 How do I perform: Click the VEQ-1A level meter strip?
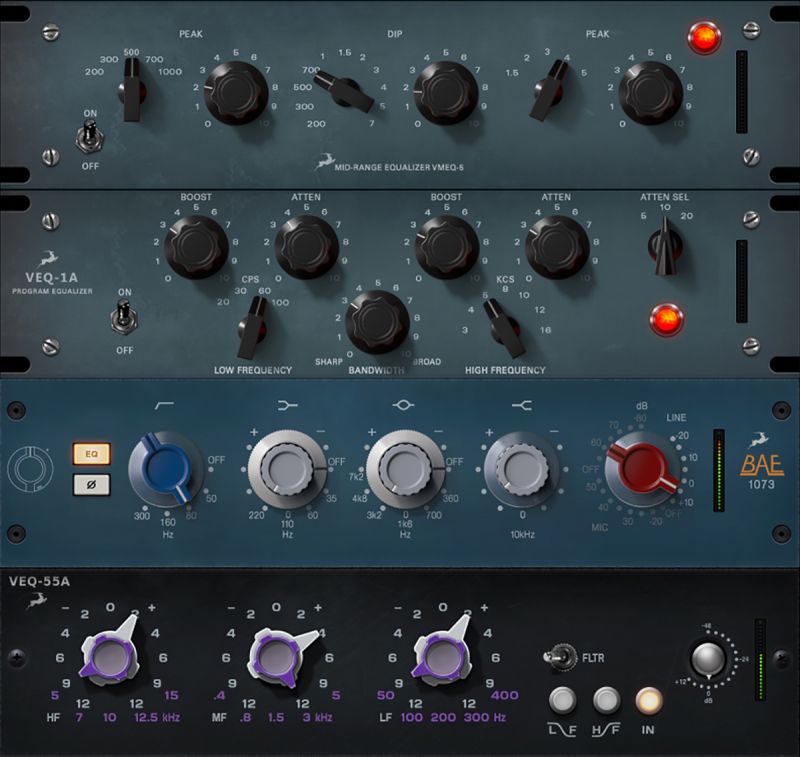pos(741,281)
